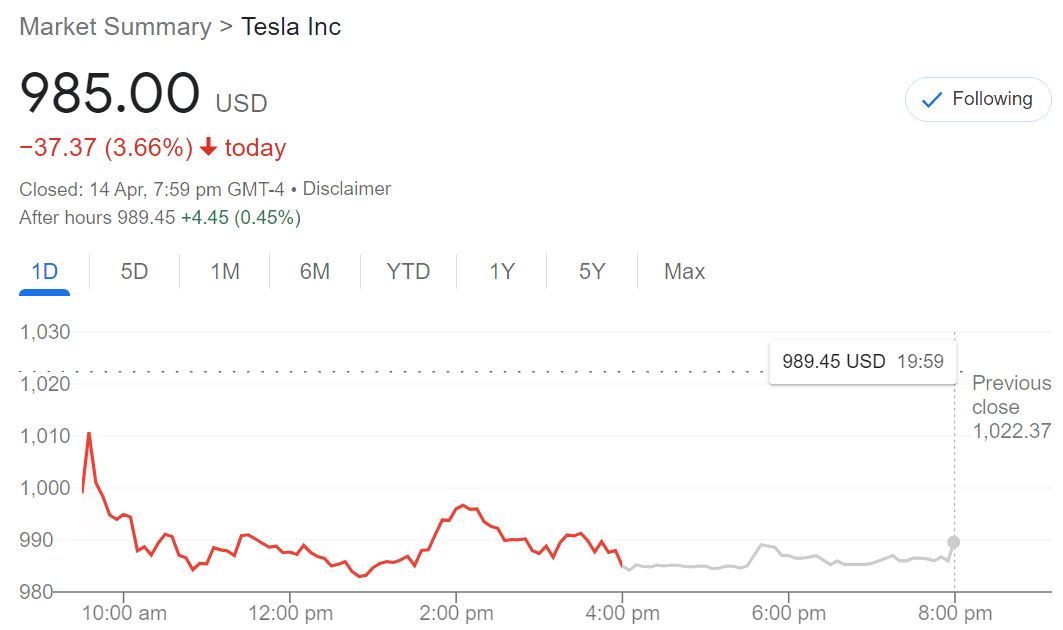Switch to the 1Y chart range
The height and width of the screenshot is (630, 1063).
point(500,271)
